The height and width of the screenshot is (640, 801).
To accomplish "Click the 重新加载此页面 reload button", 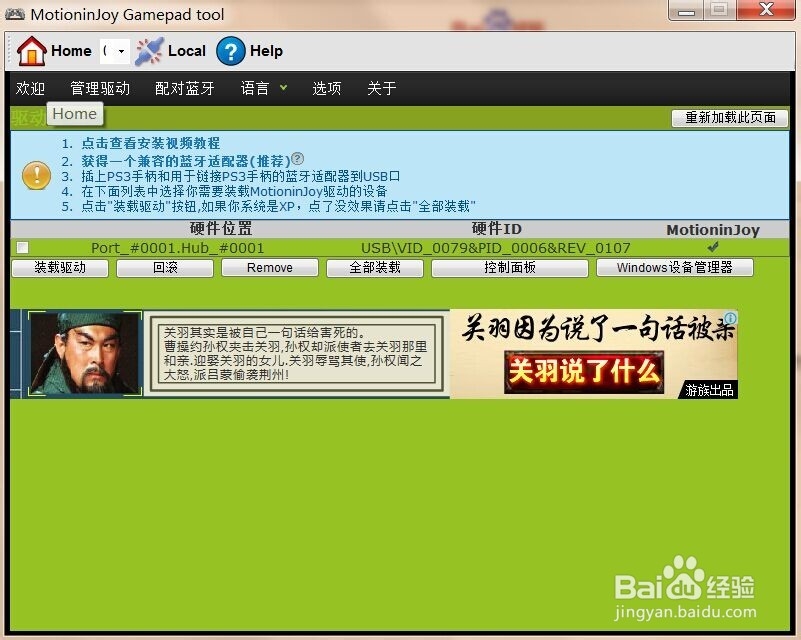I will [729, 117].
